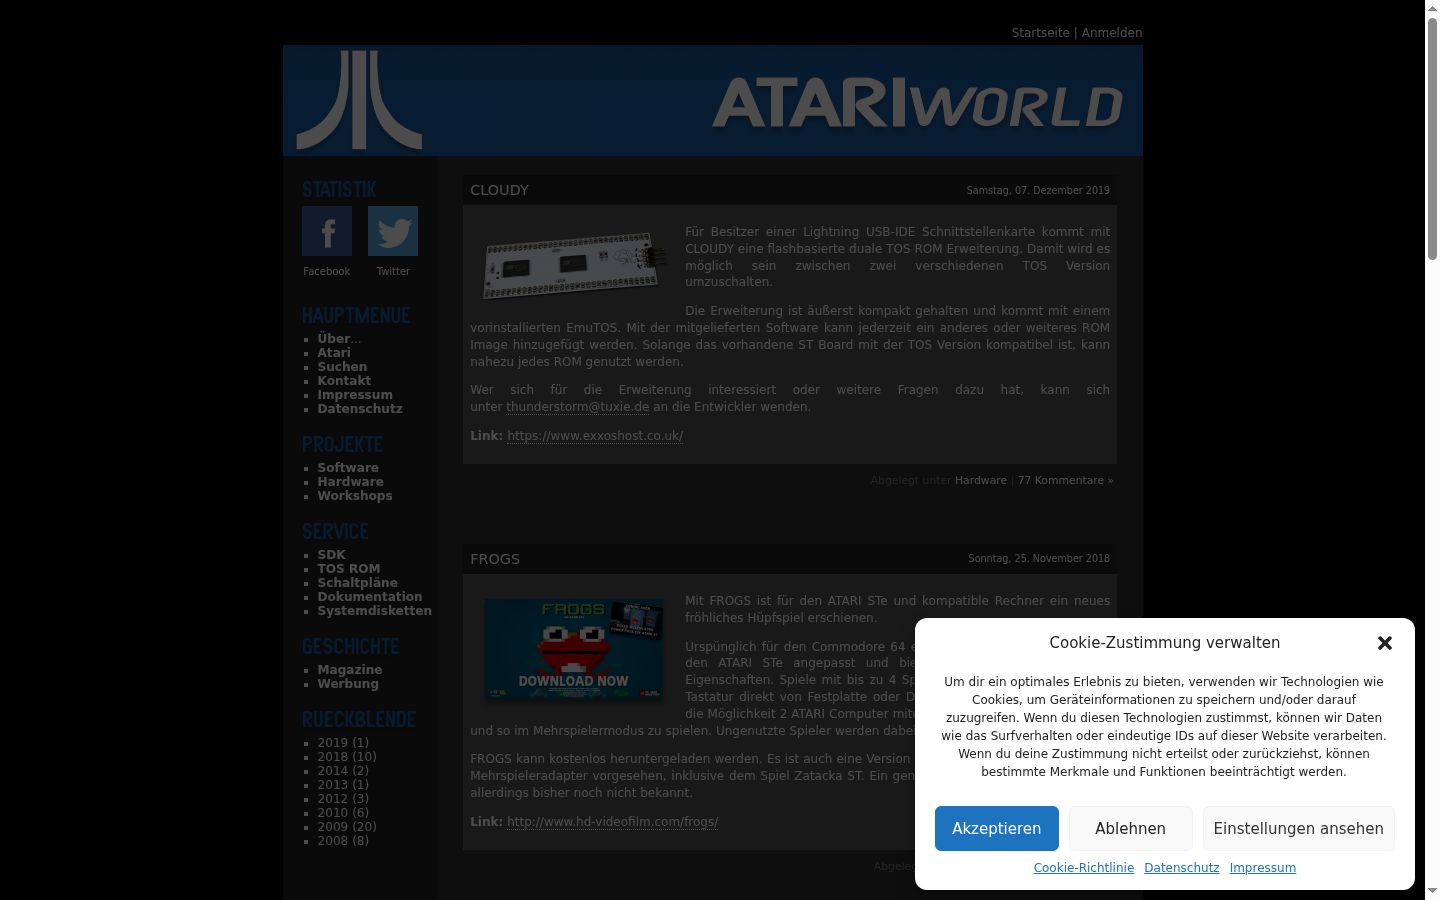Open the Hardware category under CLOUDY post
This screenshot has width=1440, height=900.
click(x=981, y=481)
